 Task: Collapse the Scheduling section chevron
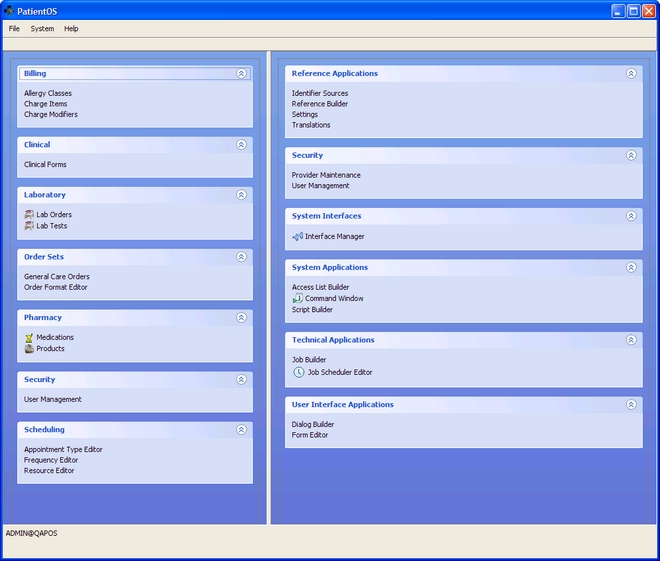click(241, 430)
